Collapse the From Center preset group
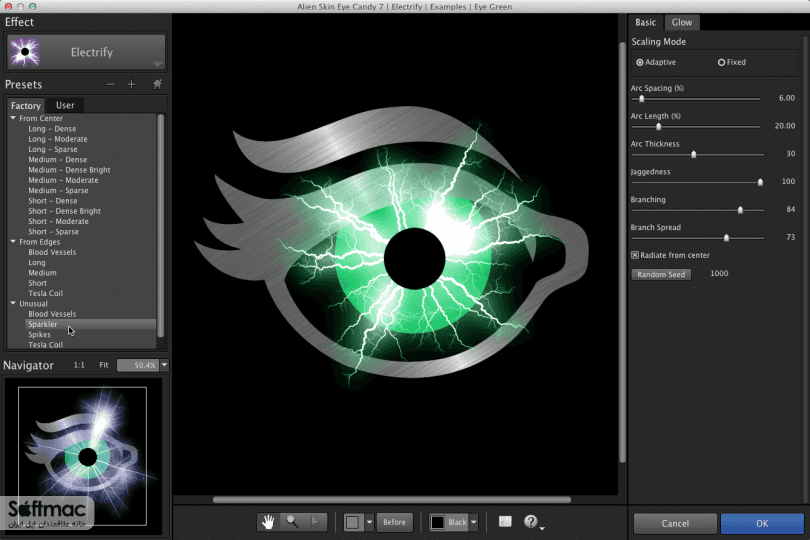Viewport: 810px width, 540px height. tap(13, 118)
